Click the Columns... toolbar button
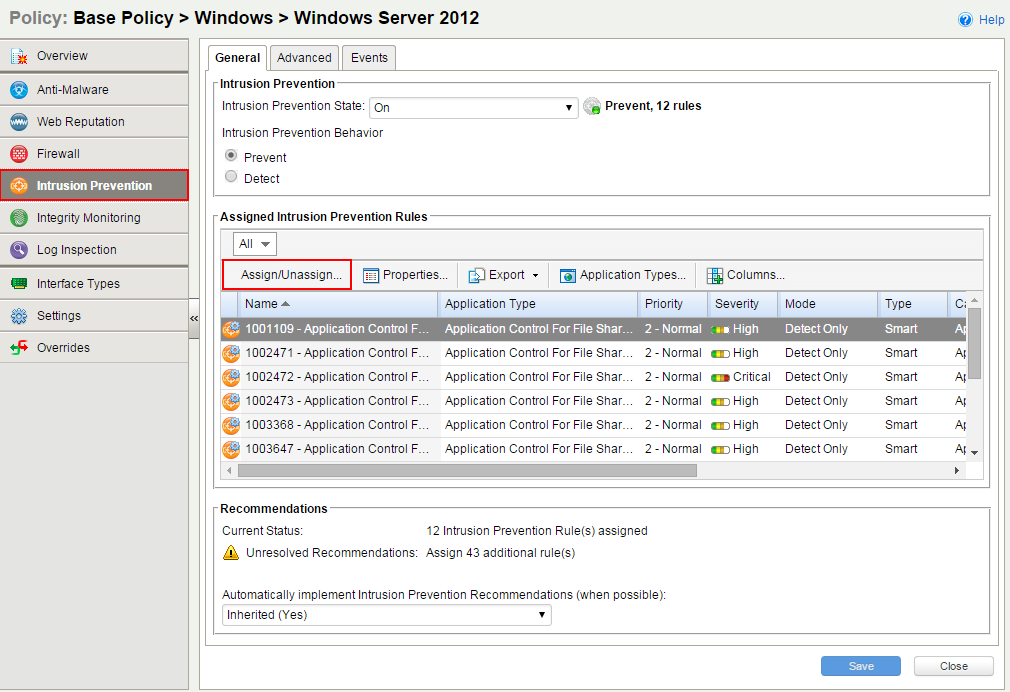The width and height of the screenshot is (1010, 692). pyautogui.click(x=746, y=275)
